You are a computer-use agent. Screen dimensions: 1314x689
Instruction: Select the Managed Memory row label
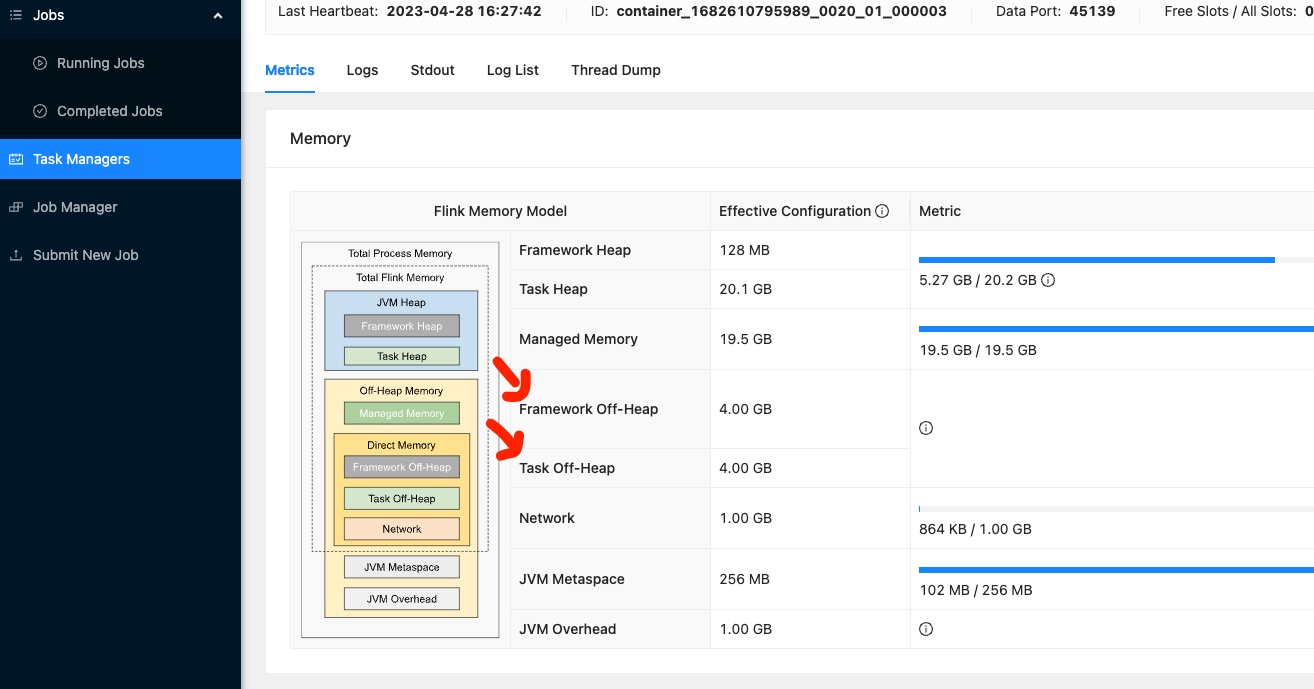(x=578, y=339)
